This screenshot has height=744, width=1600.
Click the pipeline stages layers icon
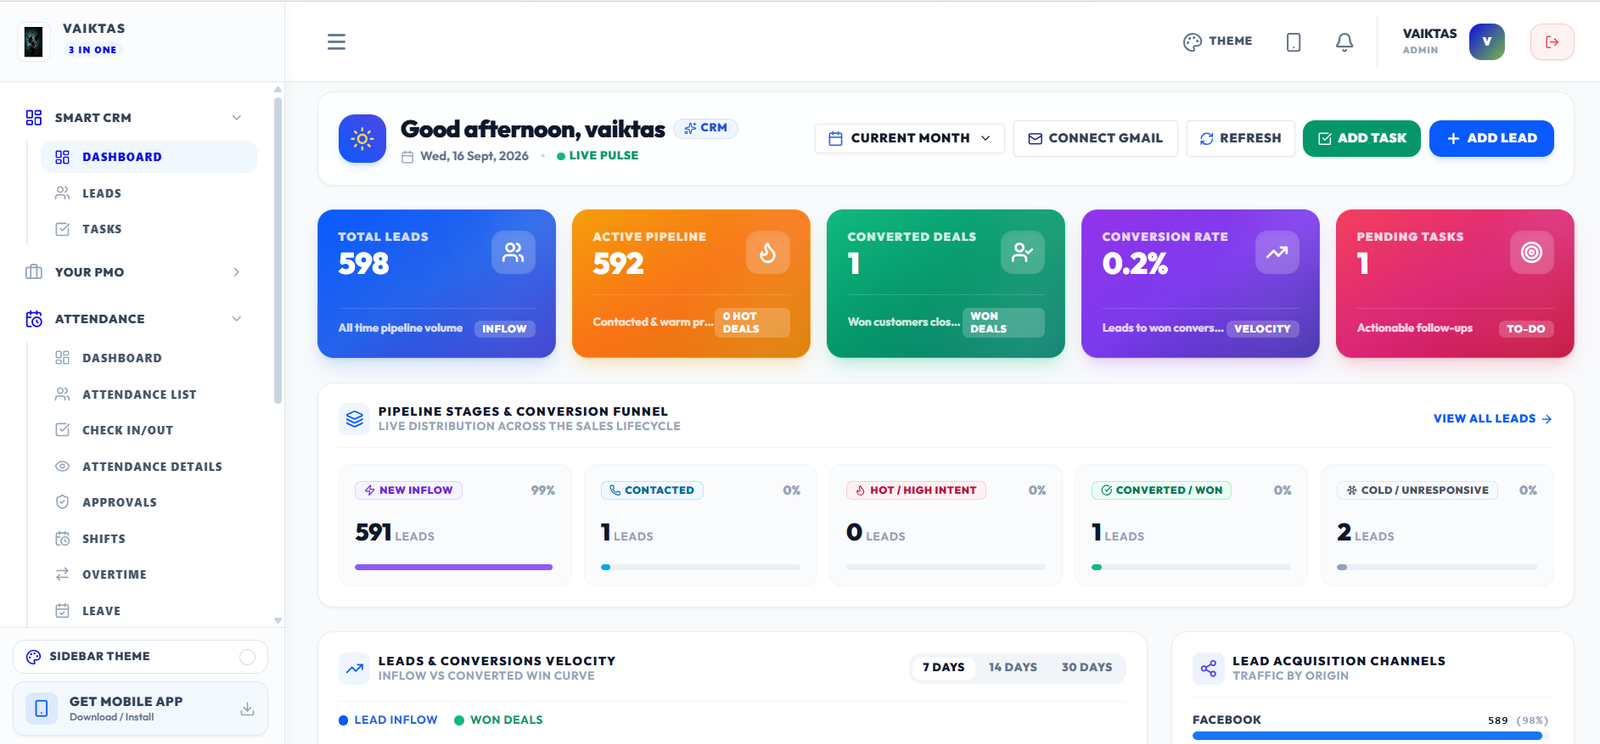coord(355,419)
